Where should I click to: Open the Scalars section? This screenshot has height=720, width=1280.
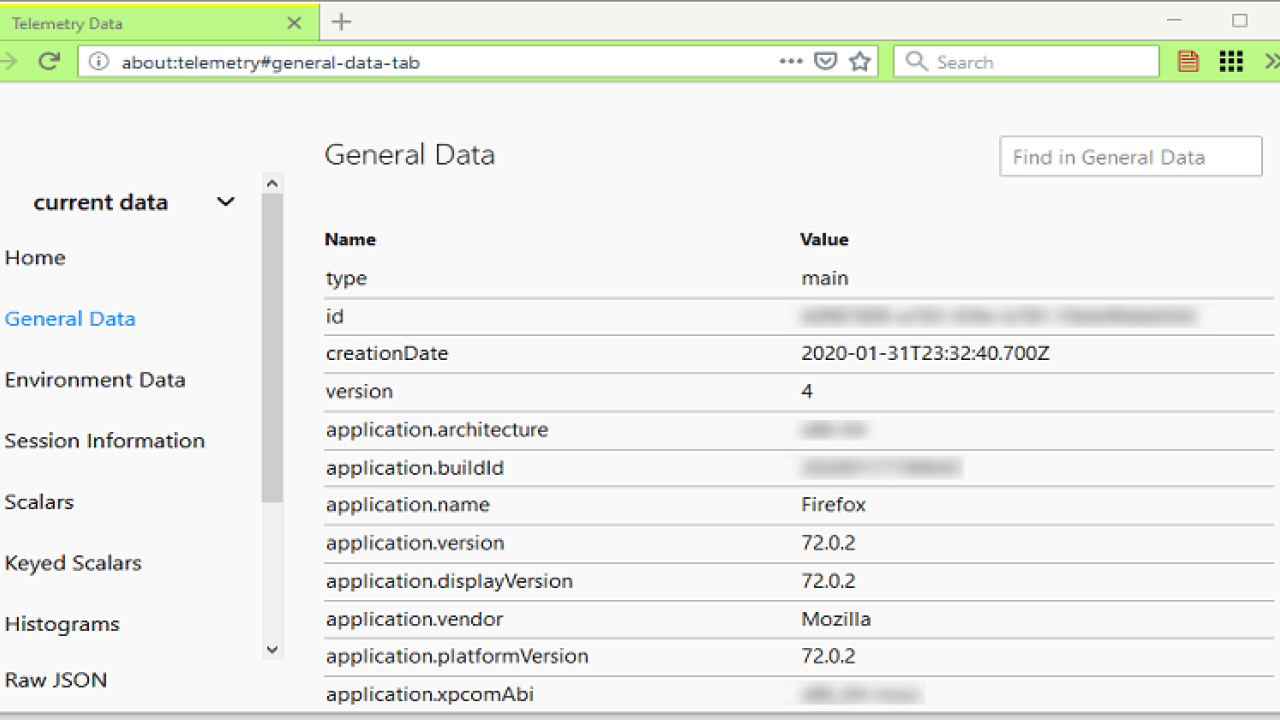39,502
